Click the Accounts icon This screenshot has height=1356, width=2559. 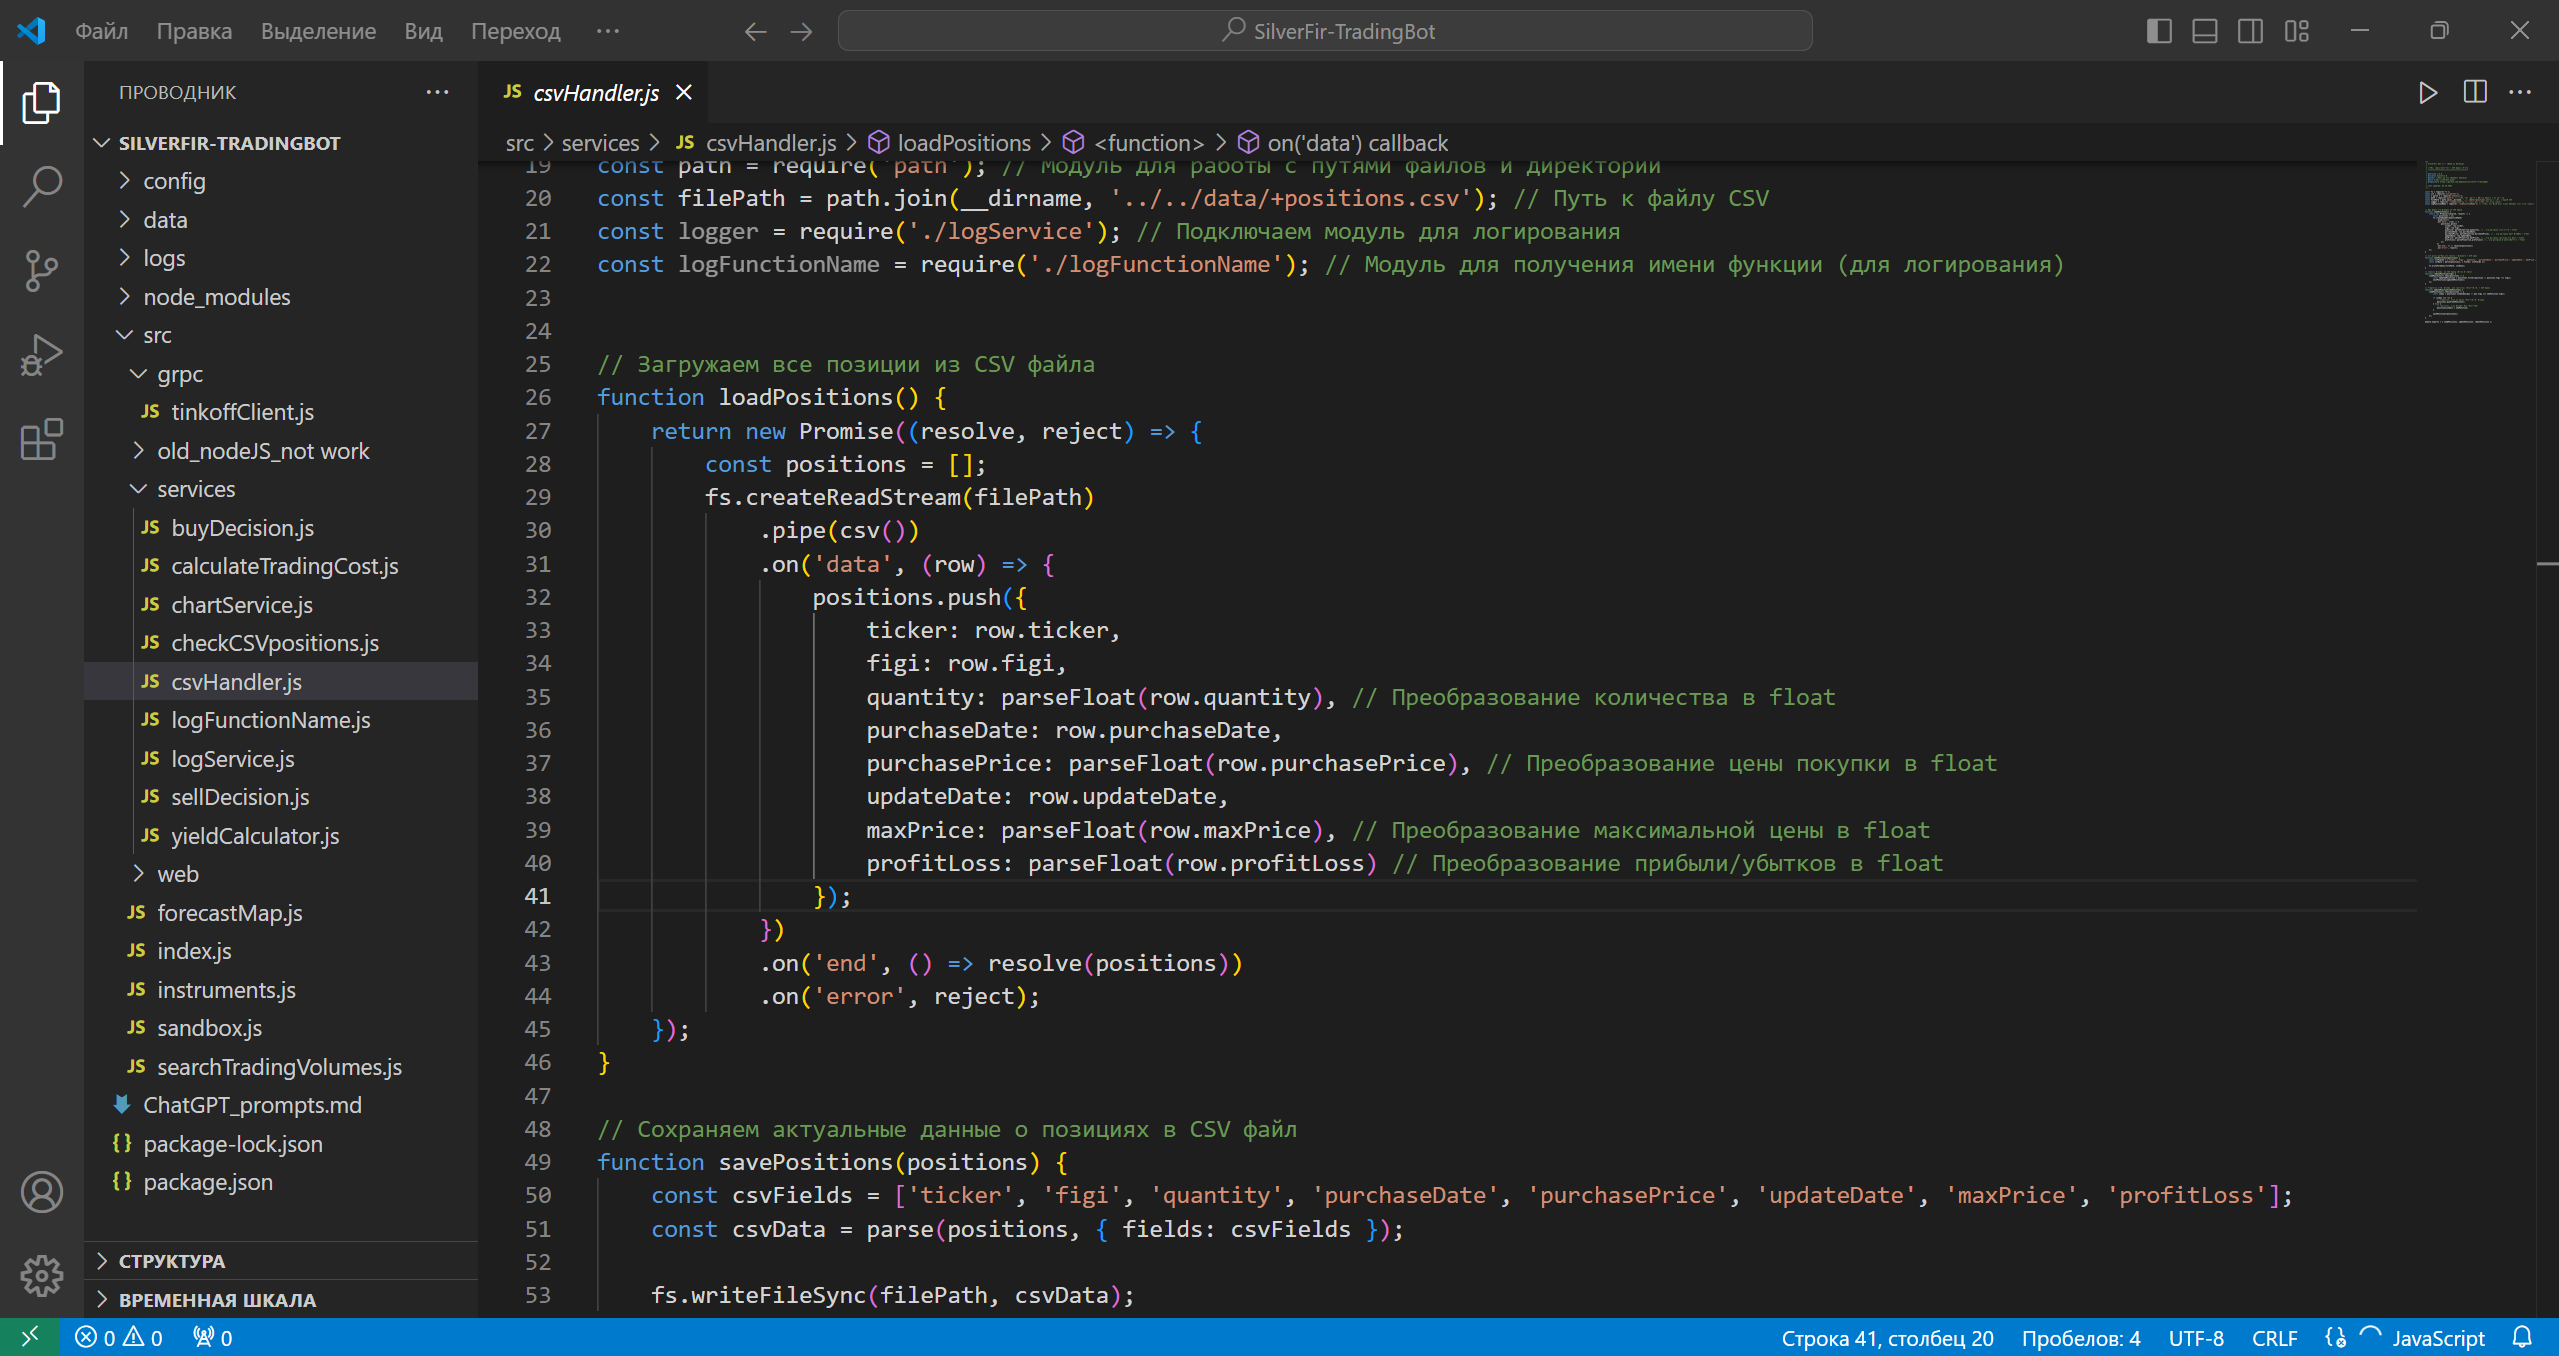pyautogui.click(x=41, y=1192)
